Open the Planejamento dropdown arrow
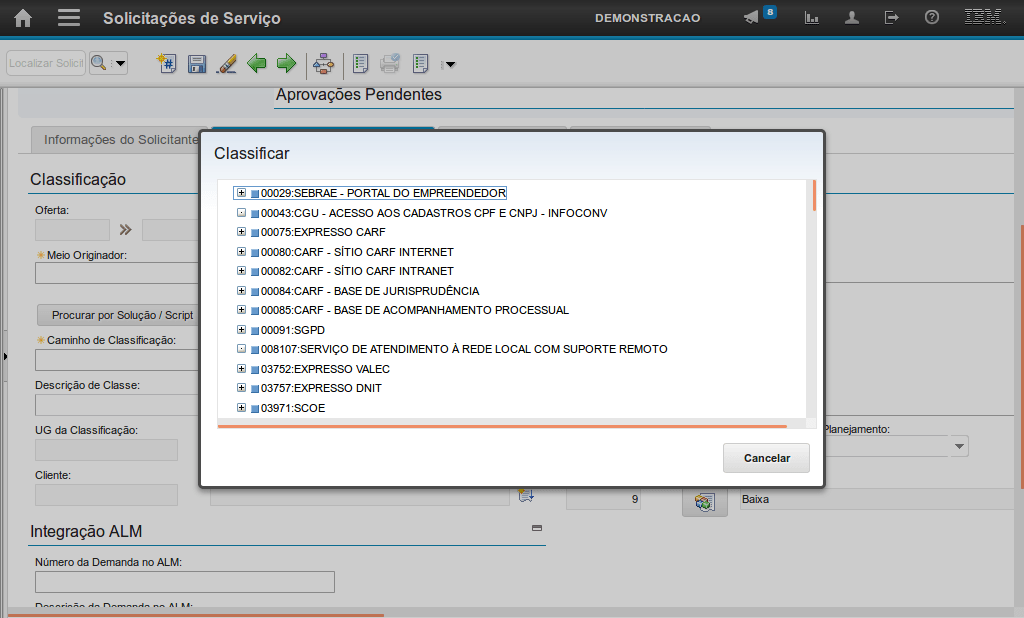1024x618 pixels. click(x=959, y=446)
